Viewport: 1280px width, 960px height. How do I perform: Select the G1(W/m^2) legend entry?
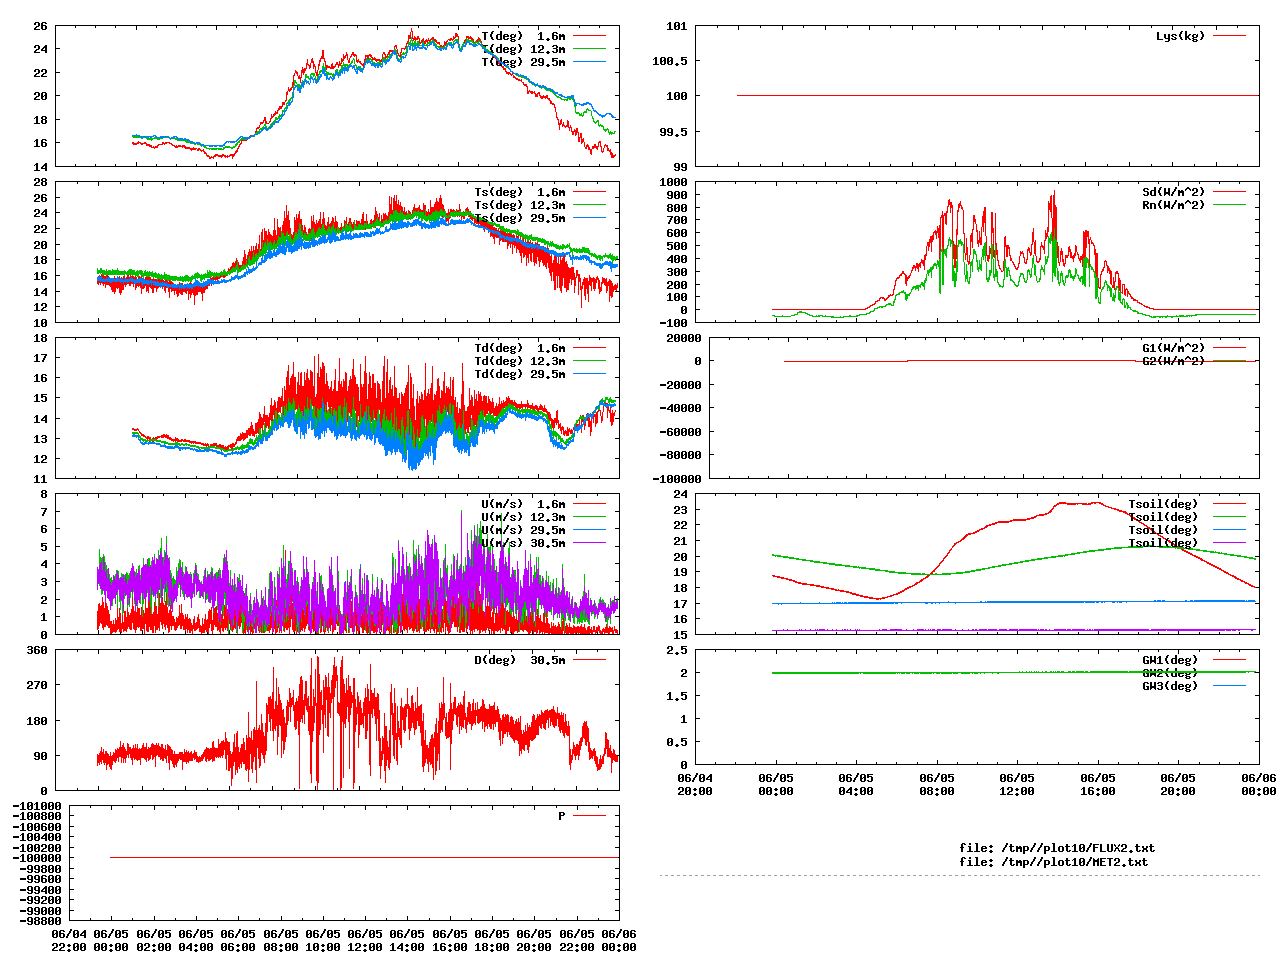[1174, 348]
